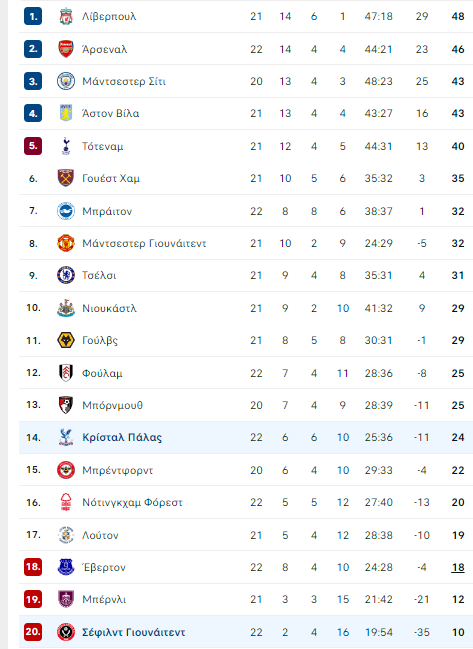Click the red position badge 19.
473x649 pixels.
click(x=33, y=599)
